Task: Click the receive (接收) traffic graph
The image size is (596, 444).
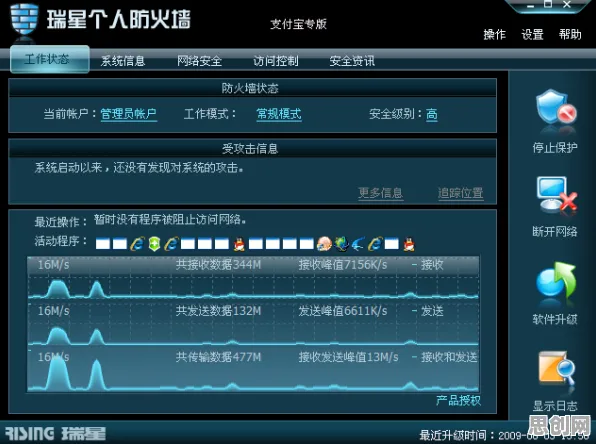Action: click(253, 278)
